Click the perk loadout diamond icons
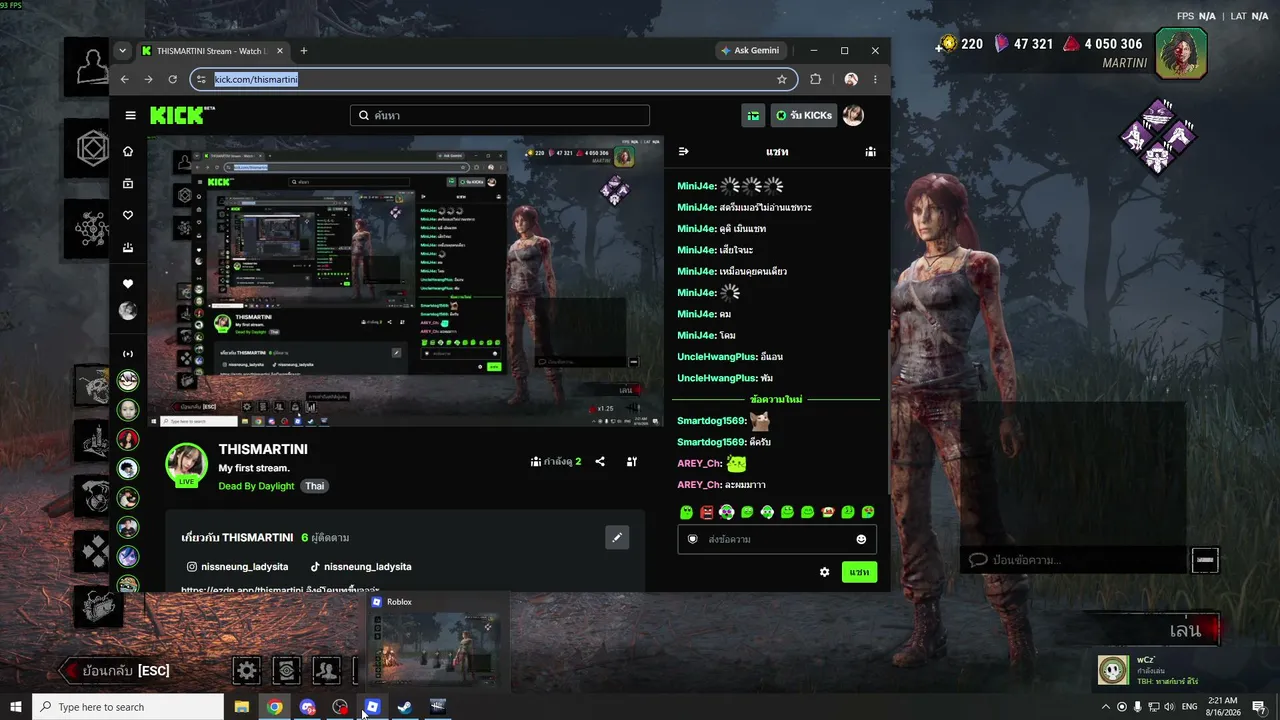Screen dimensions: 1280x720 coord(1158,136)
